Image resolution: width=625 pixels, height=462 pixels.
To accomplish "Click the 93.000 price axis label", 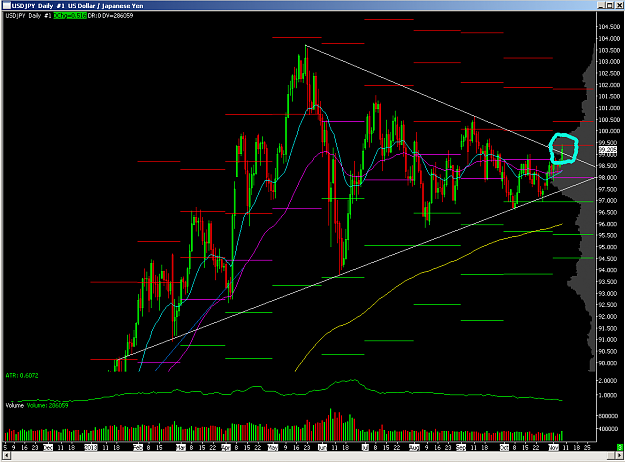I will [x=609, y=293].
